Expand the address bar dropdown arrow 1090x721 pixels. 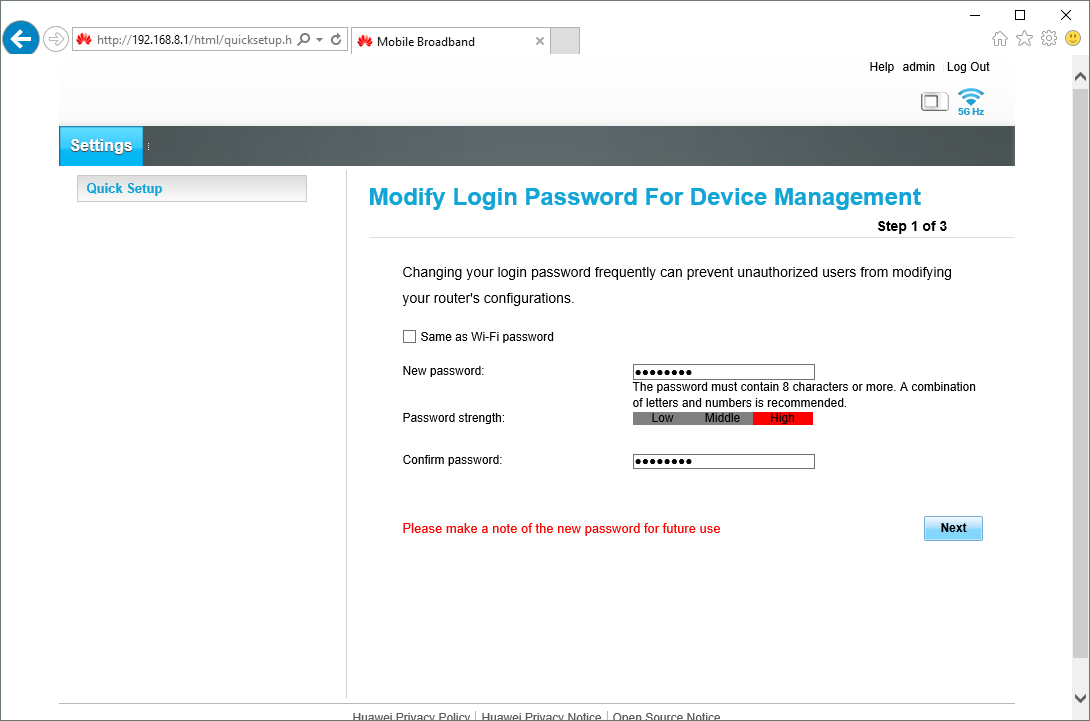[x=319, y=40]
